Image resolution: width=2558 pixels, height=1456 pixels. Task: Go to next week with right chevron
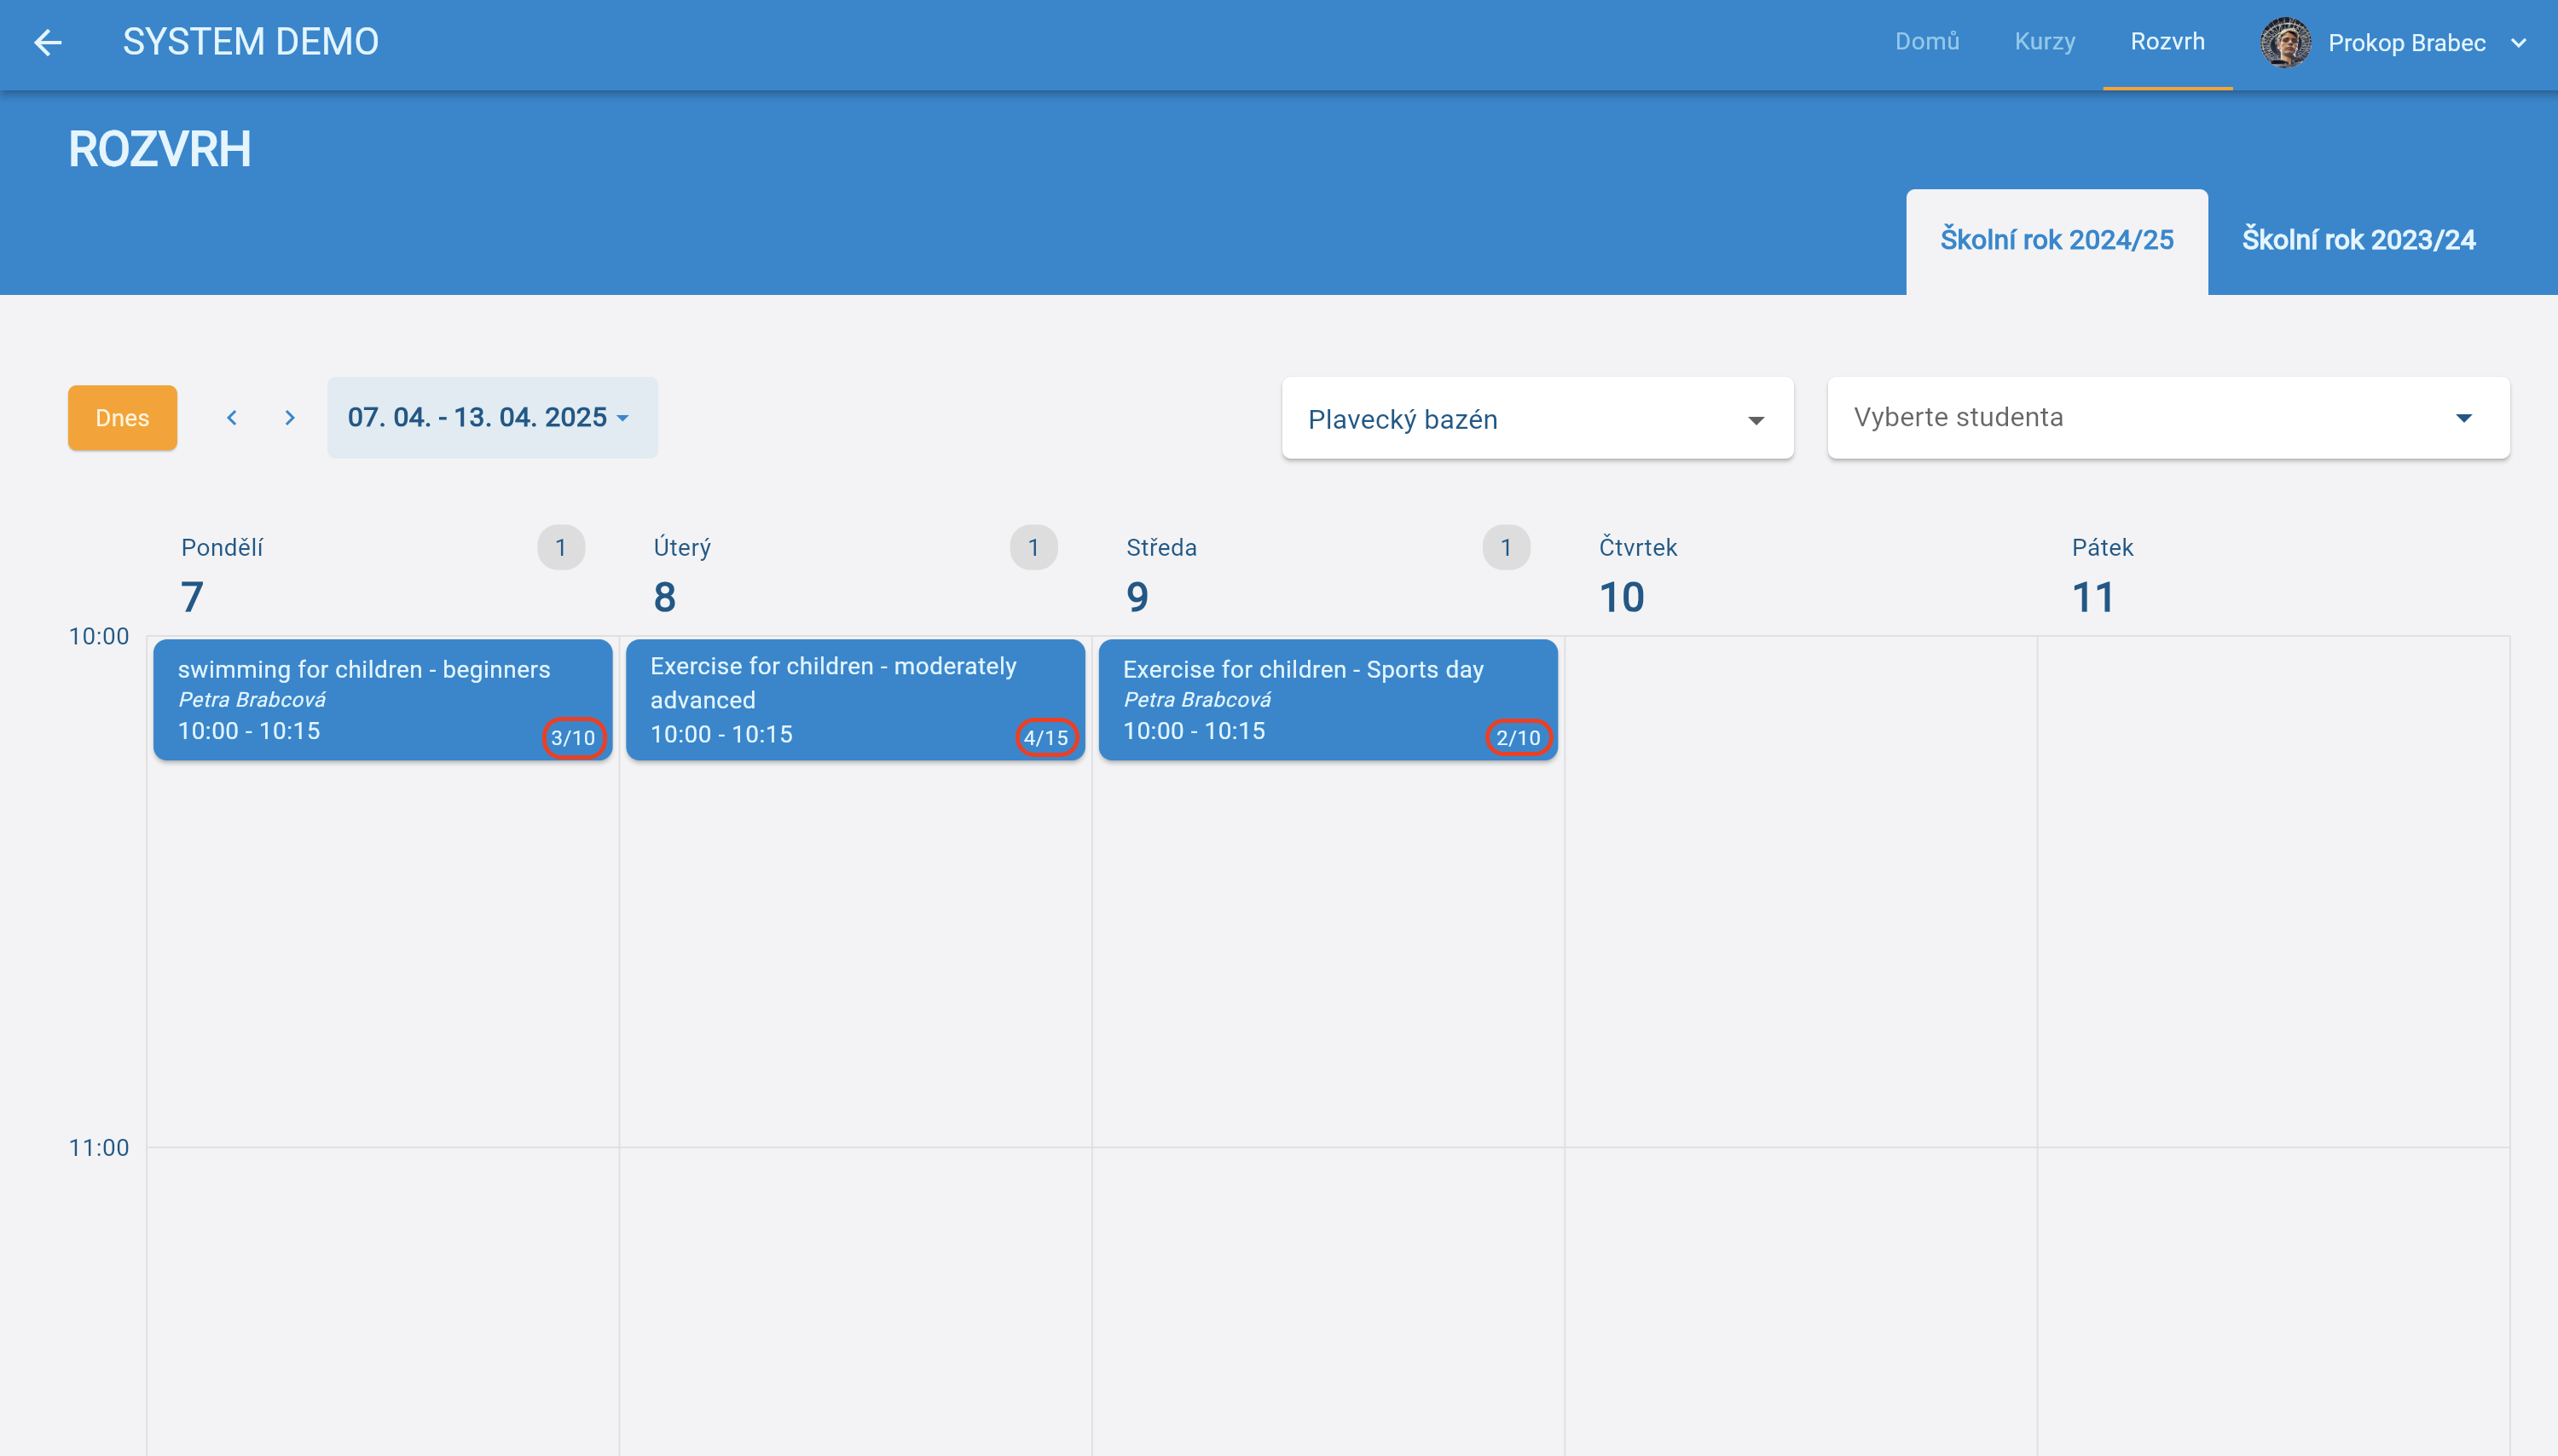290,418
